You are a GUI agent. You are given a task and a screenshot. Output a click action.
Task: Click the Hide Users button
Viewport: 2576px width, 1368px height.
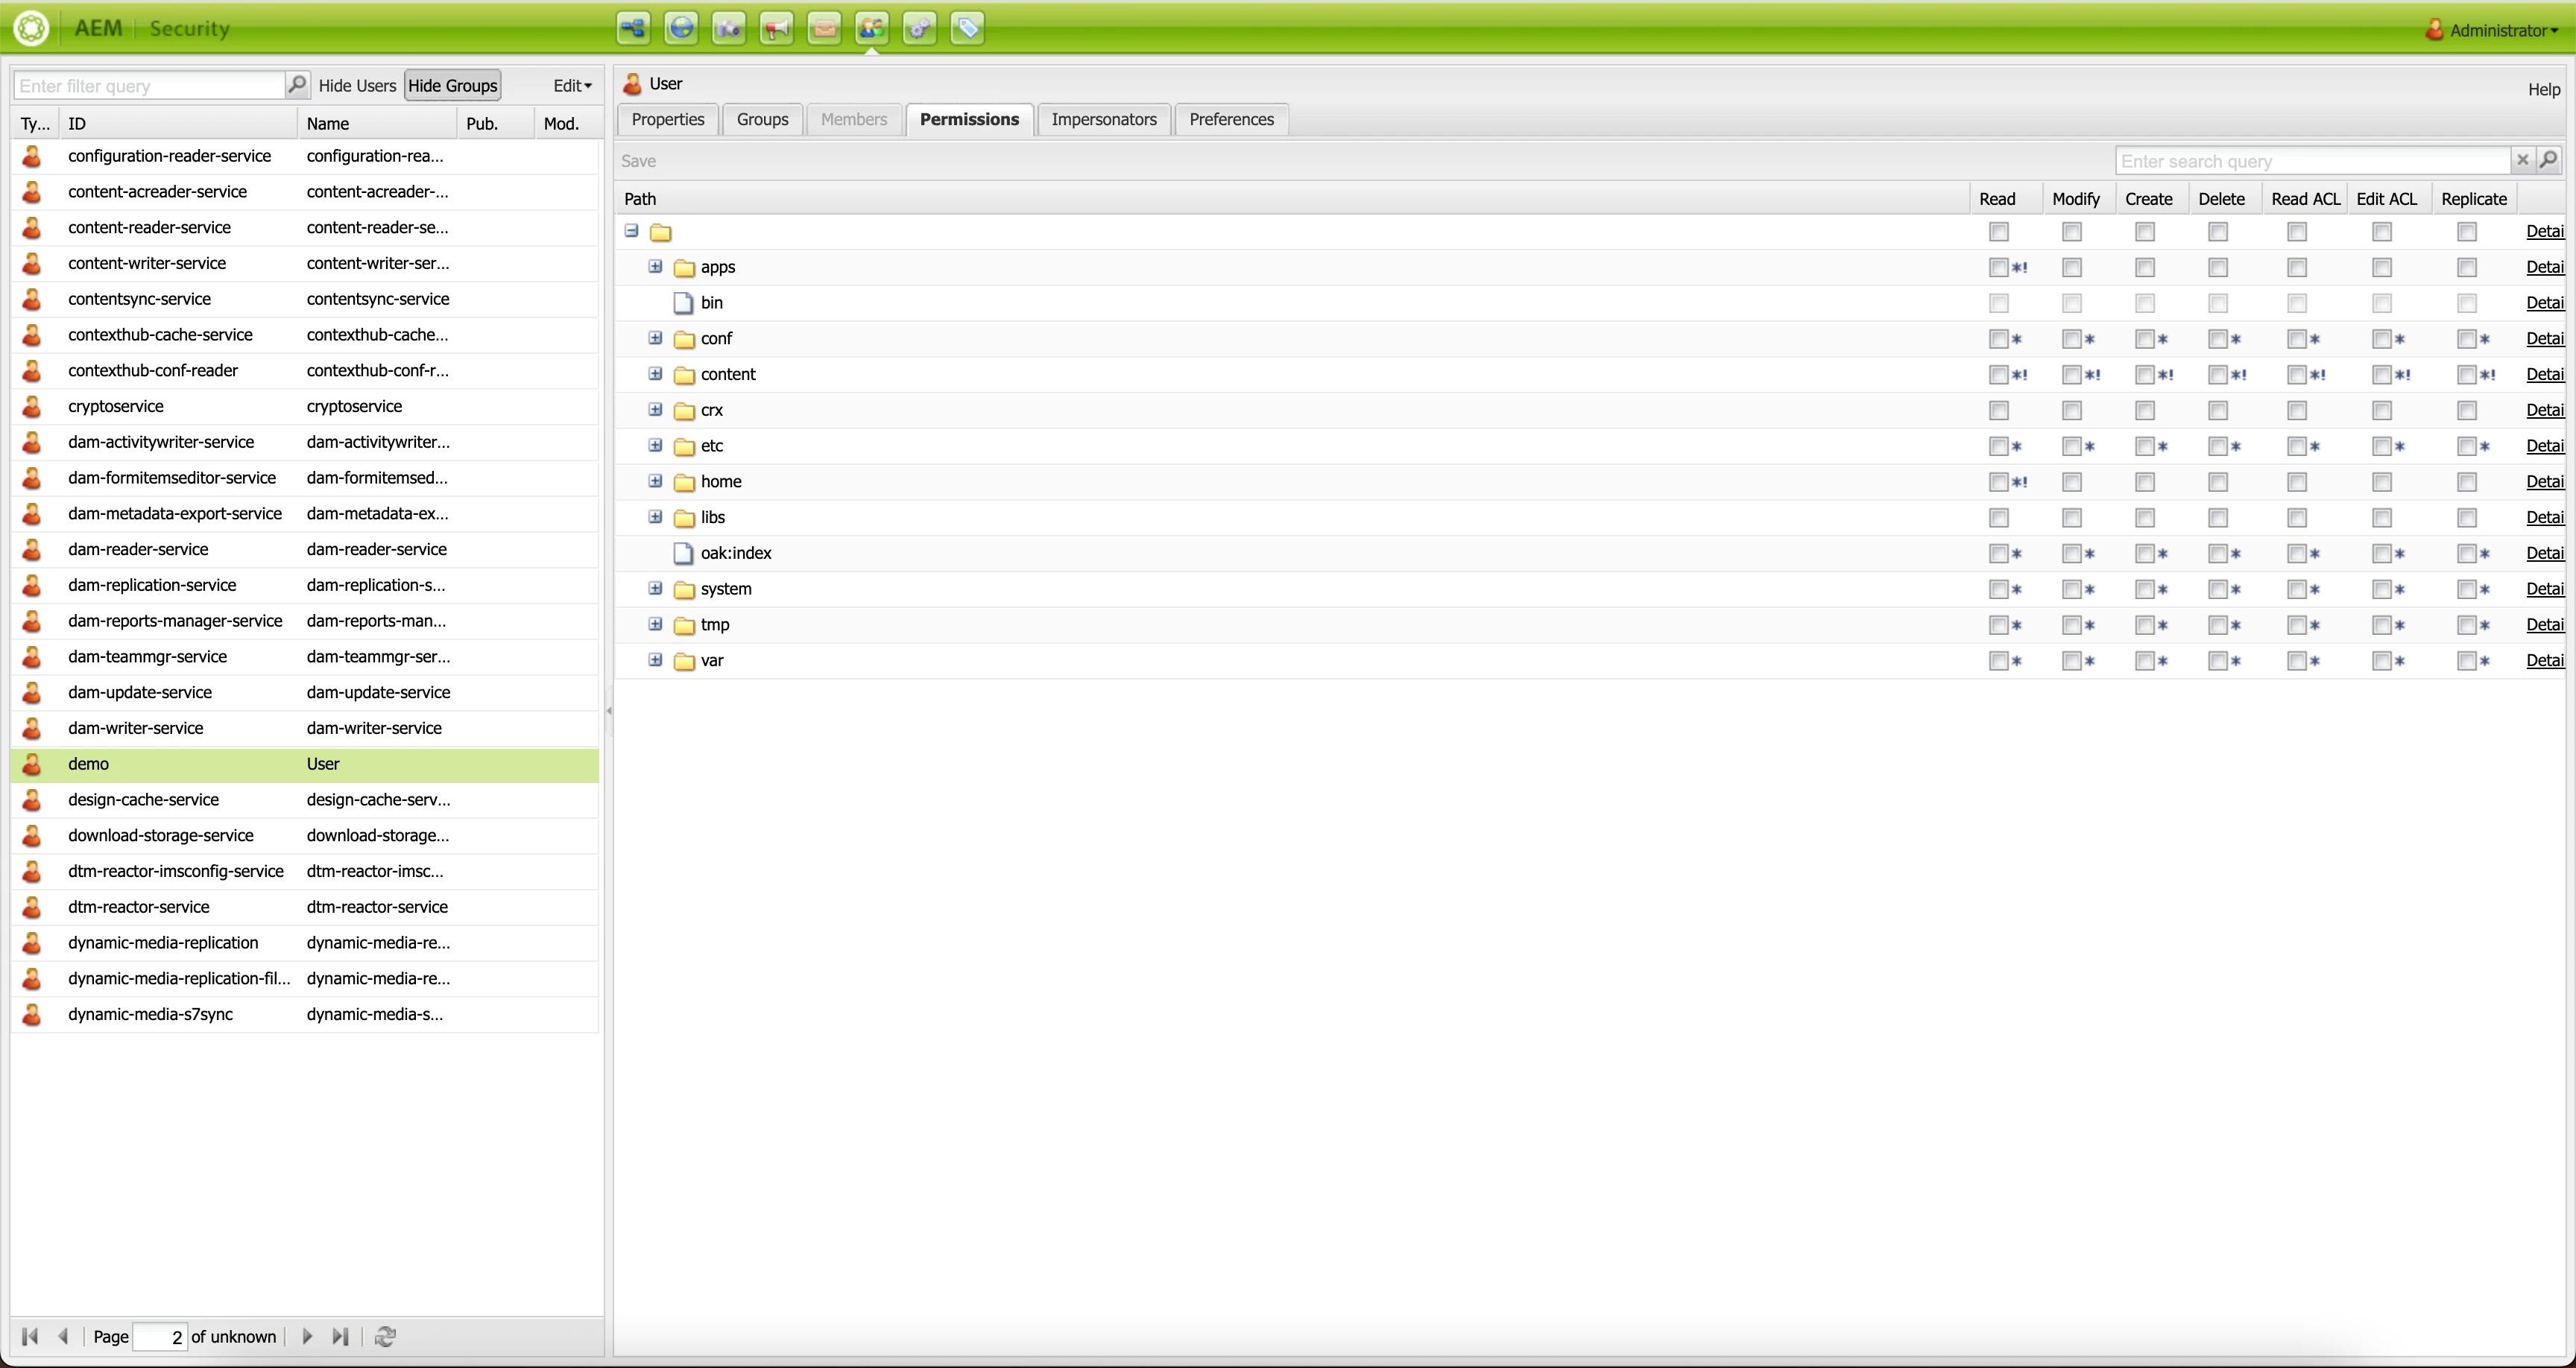click(357, 86)
